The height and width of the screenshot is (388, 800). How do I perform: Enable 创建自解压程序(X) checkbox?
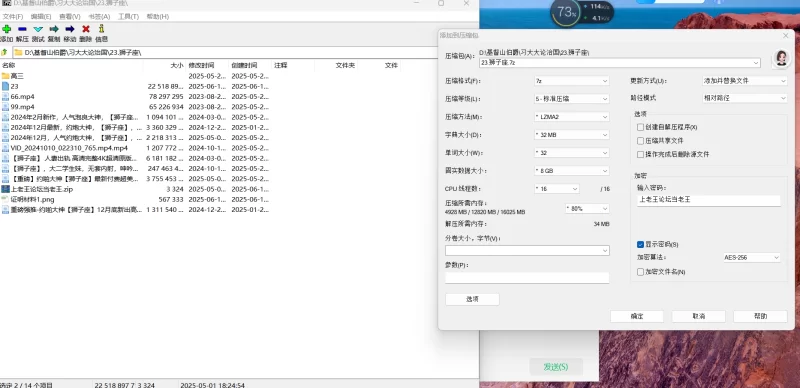640,127
